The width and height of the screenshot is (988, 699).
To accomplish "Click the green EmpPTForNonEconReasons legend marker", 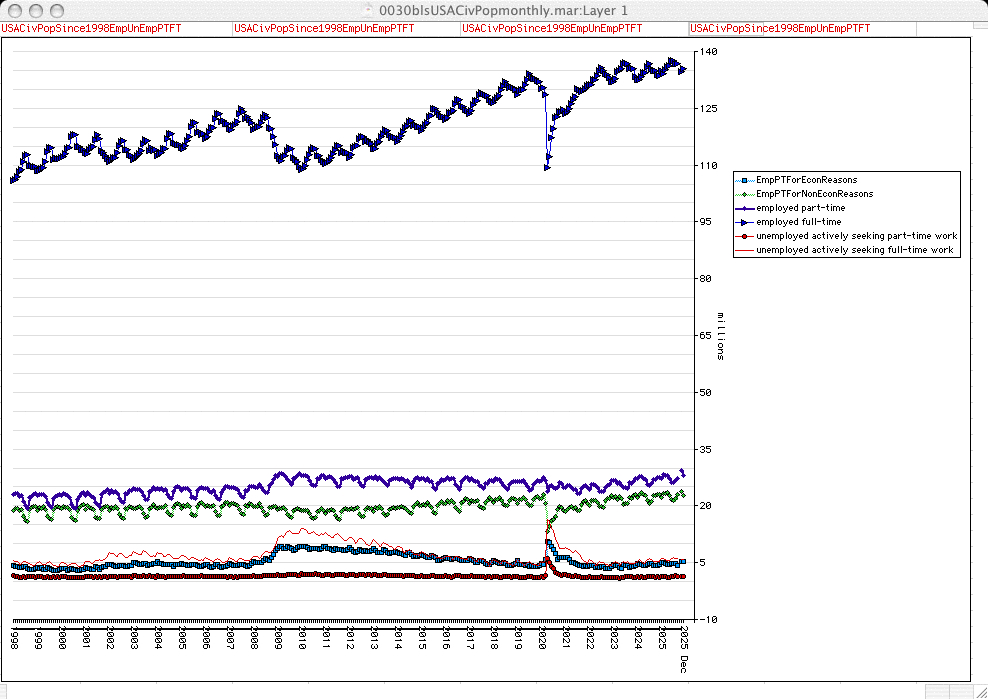I will point(745,194).
